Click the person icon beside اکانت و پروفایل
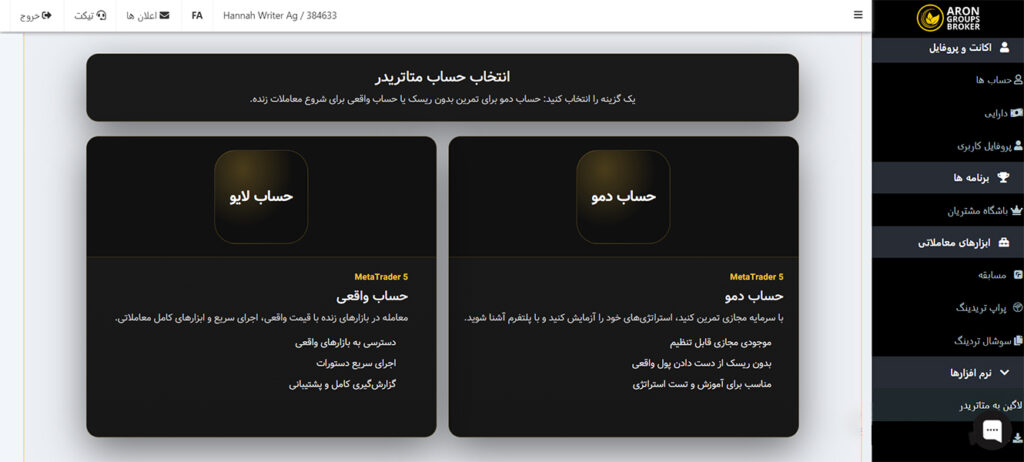 1004,47
